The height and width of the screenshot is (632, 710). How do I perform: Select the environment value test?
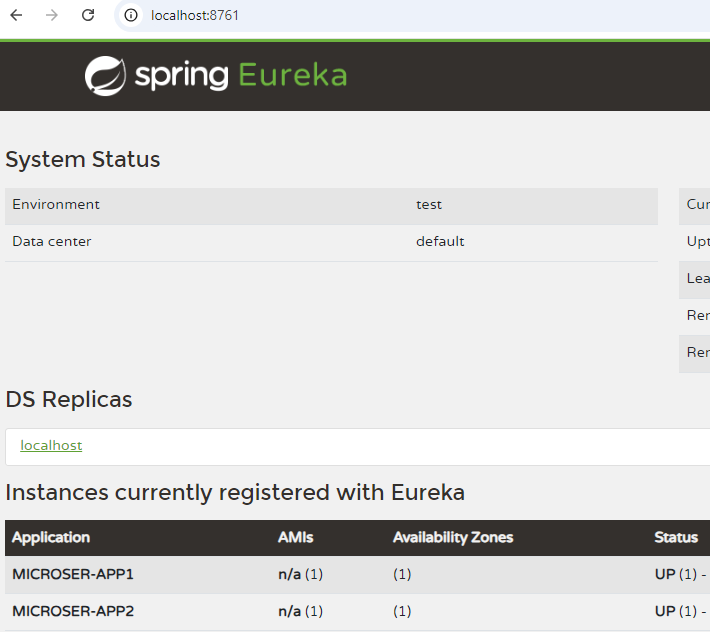pos(429,205)
